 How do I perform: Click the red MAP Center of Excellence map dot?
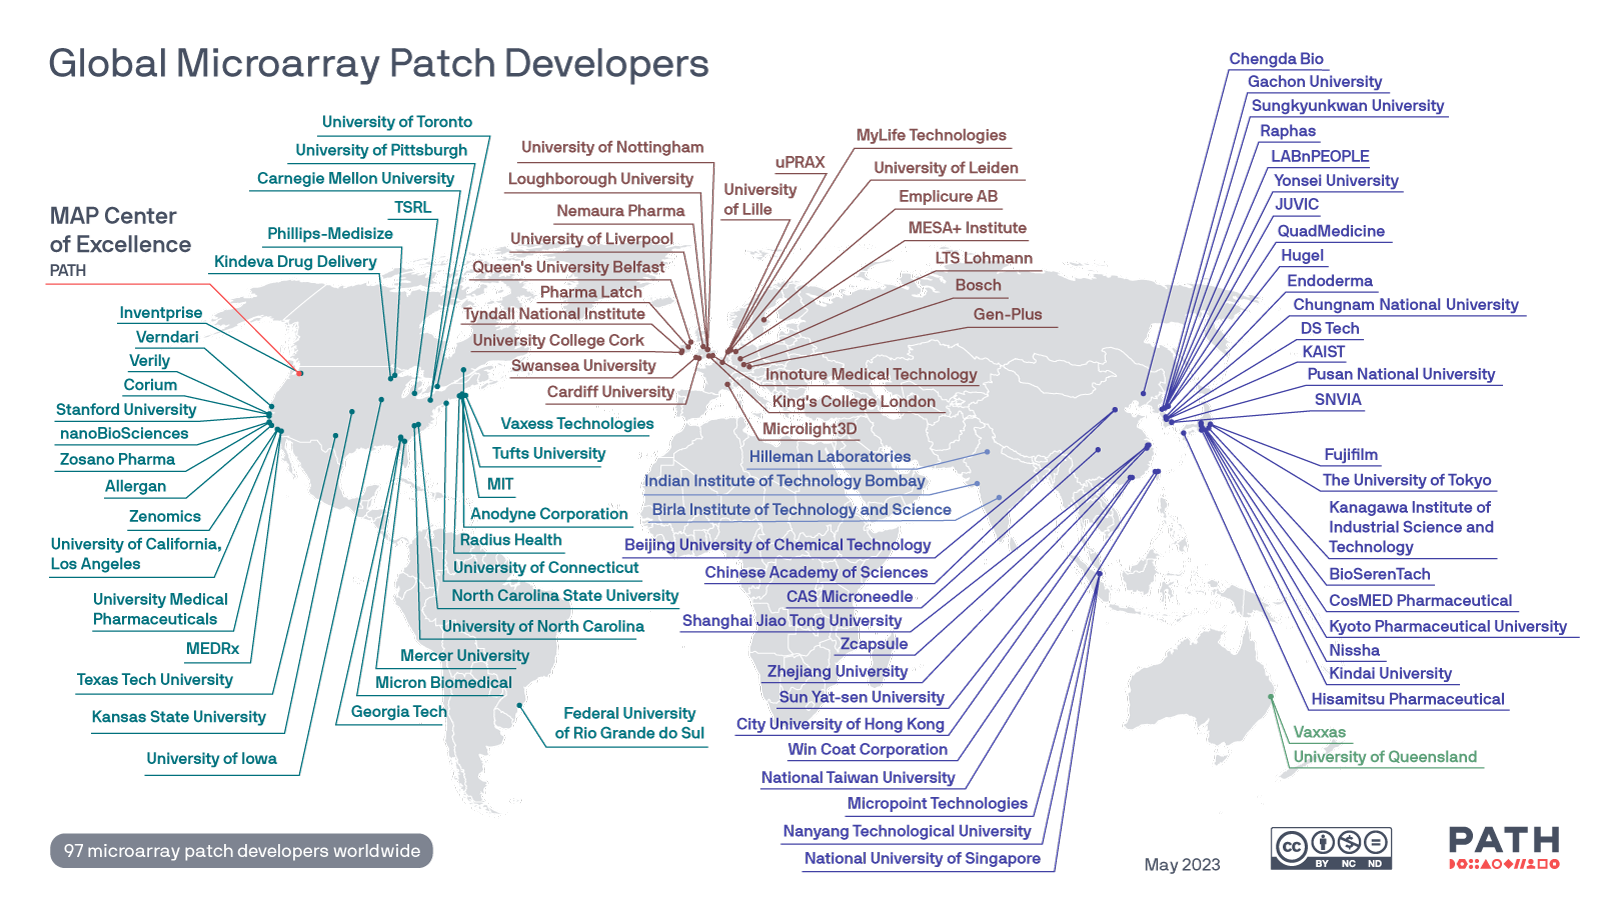pos(299,373)
